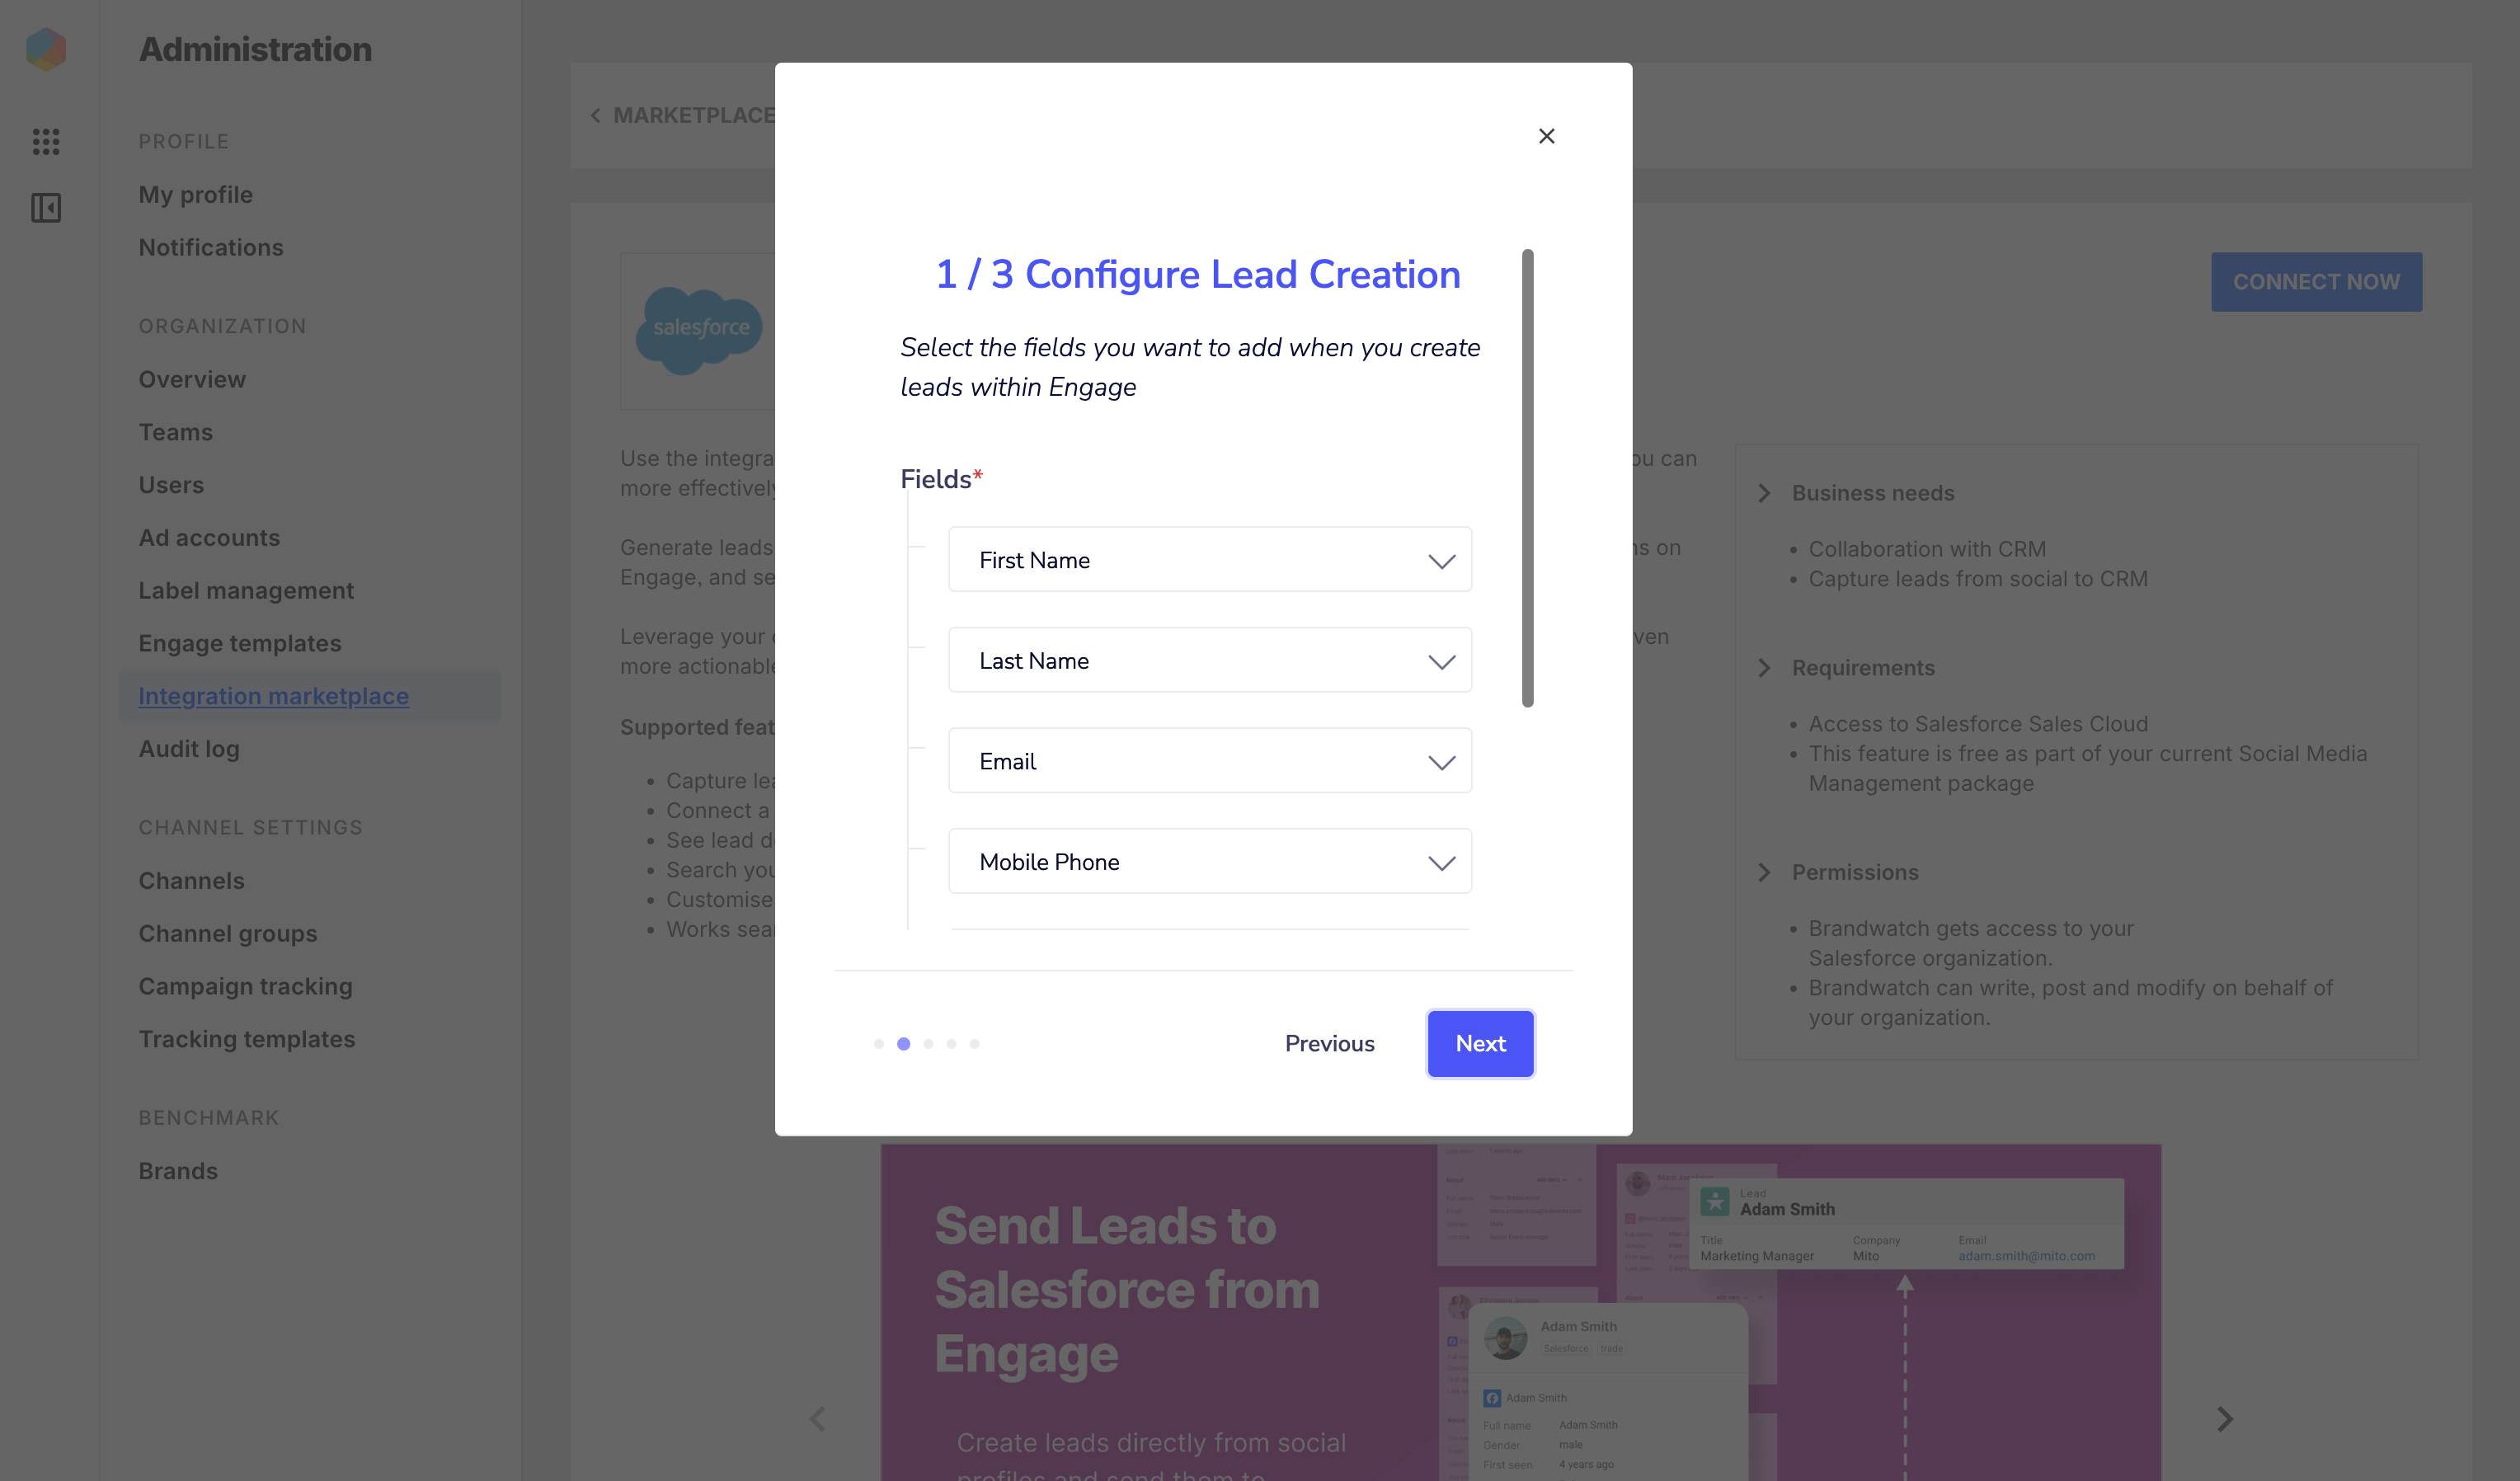Click the Previous button to go back
This screenshot has height=1481, width=2520.
(x=1328, y=1042)
